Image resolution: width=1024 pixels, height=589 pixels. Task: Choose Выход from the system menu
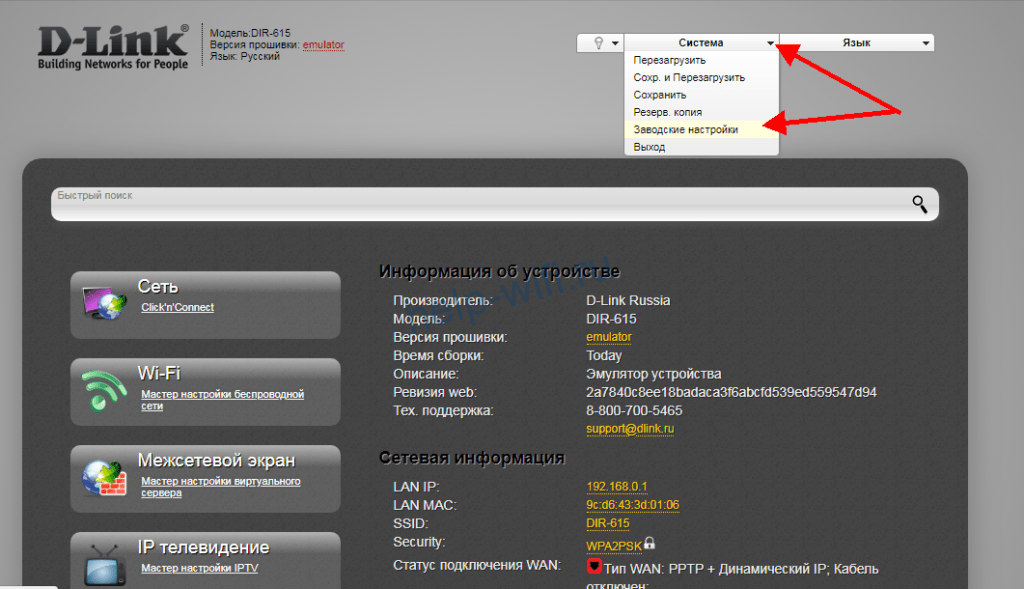point(649,147)
